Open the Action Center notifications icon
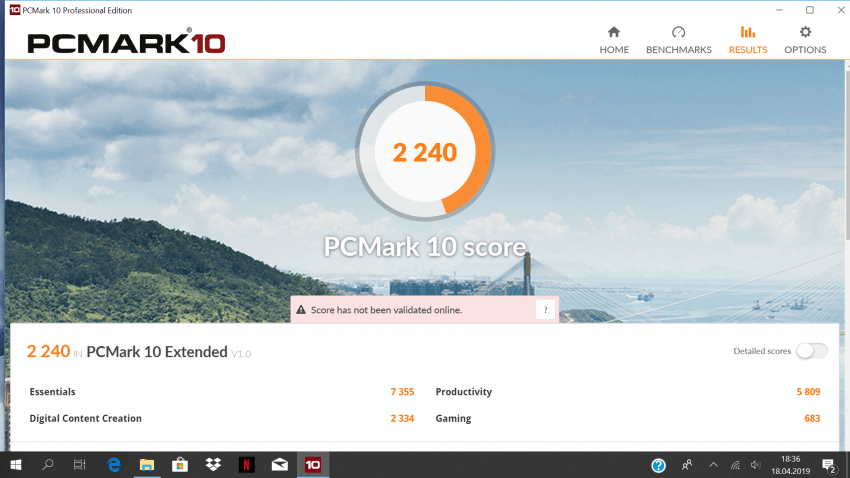 click(x=829, y=466)
